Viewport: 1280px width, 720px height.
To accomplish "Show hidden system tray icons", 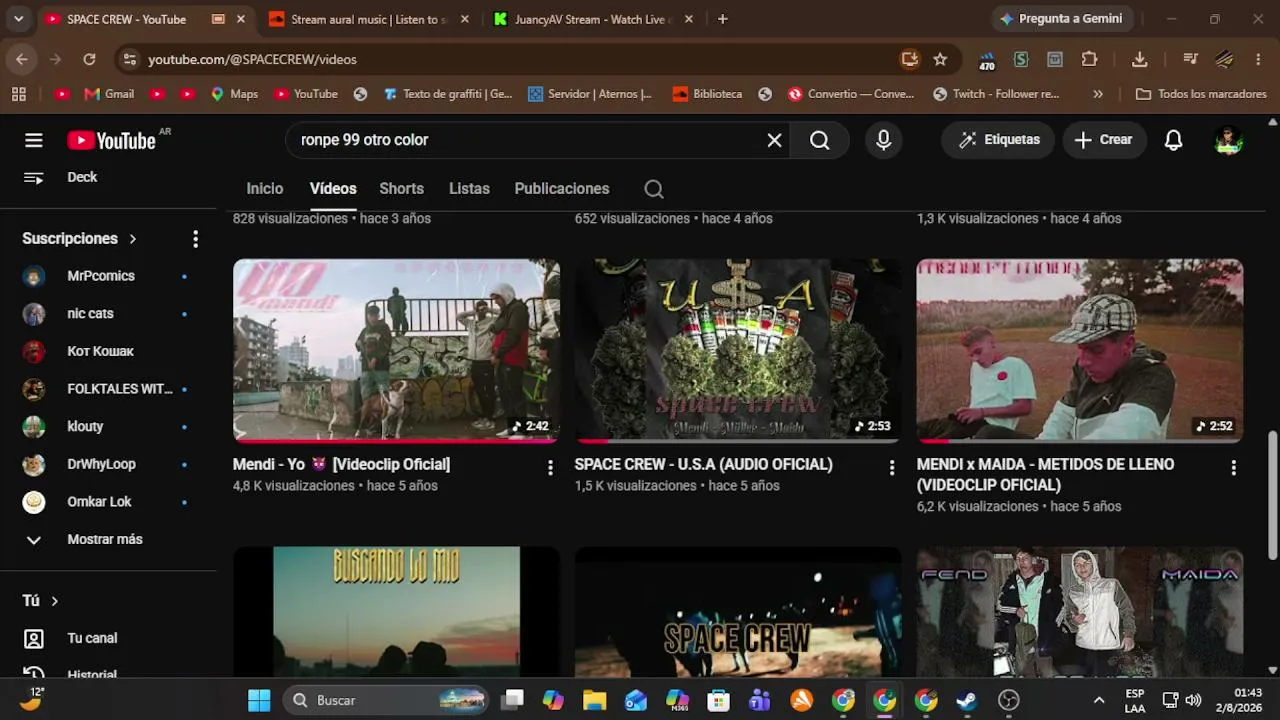I will (x=1099, y=700).
